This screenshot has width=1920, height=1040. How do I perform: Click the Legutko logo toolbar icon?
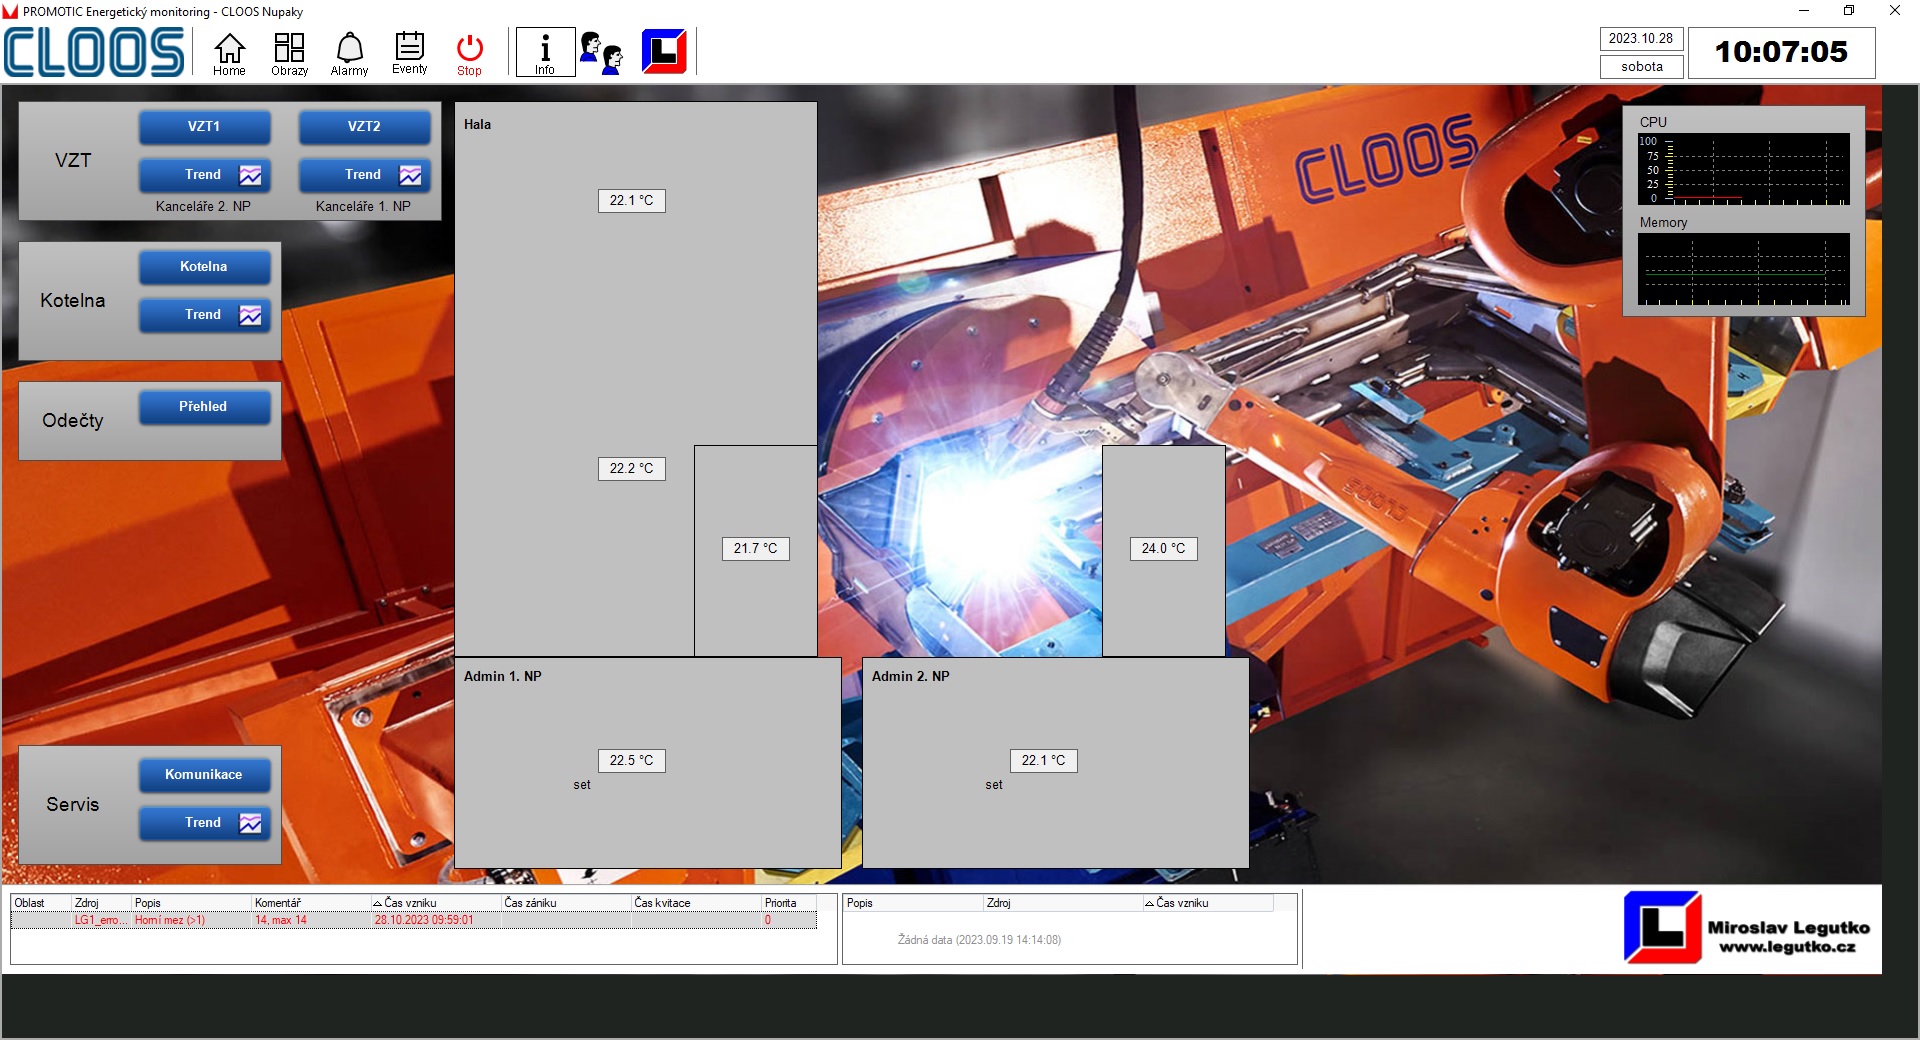coord(664,52)
